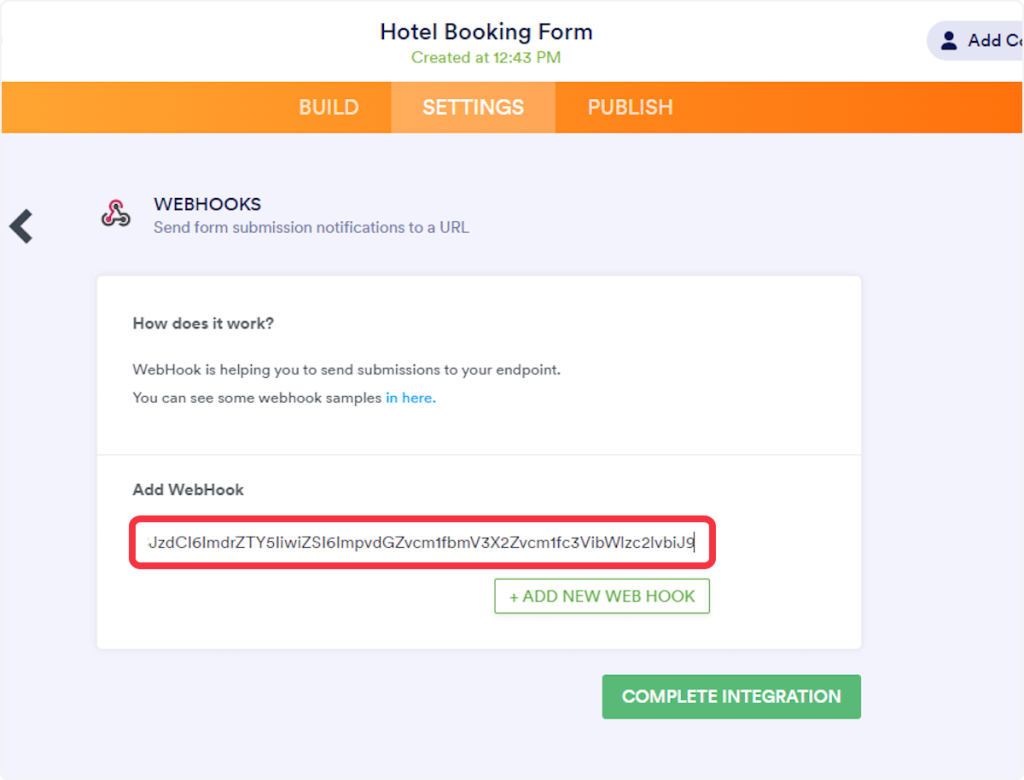Click the webhooks logo icon
The image size is (1024, 780).
pyautogui.click(x=116, y=214)
